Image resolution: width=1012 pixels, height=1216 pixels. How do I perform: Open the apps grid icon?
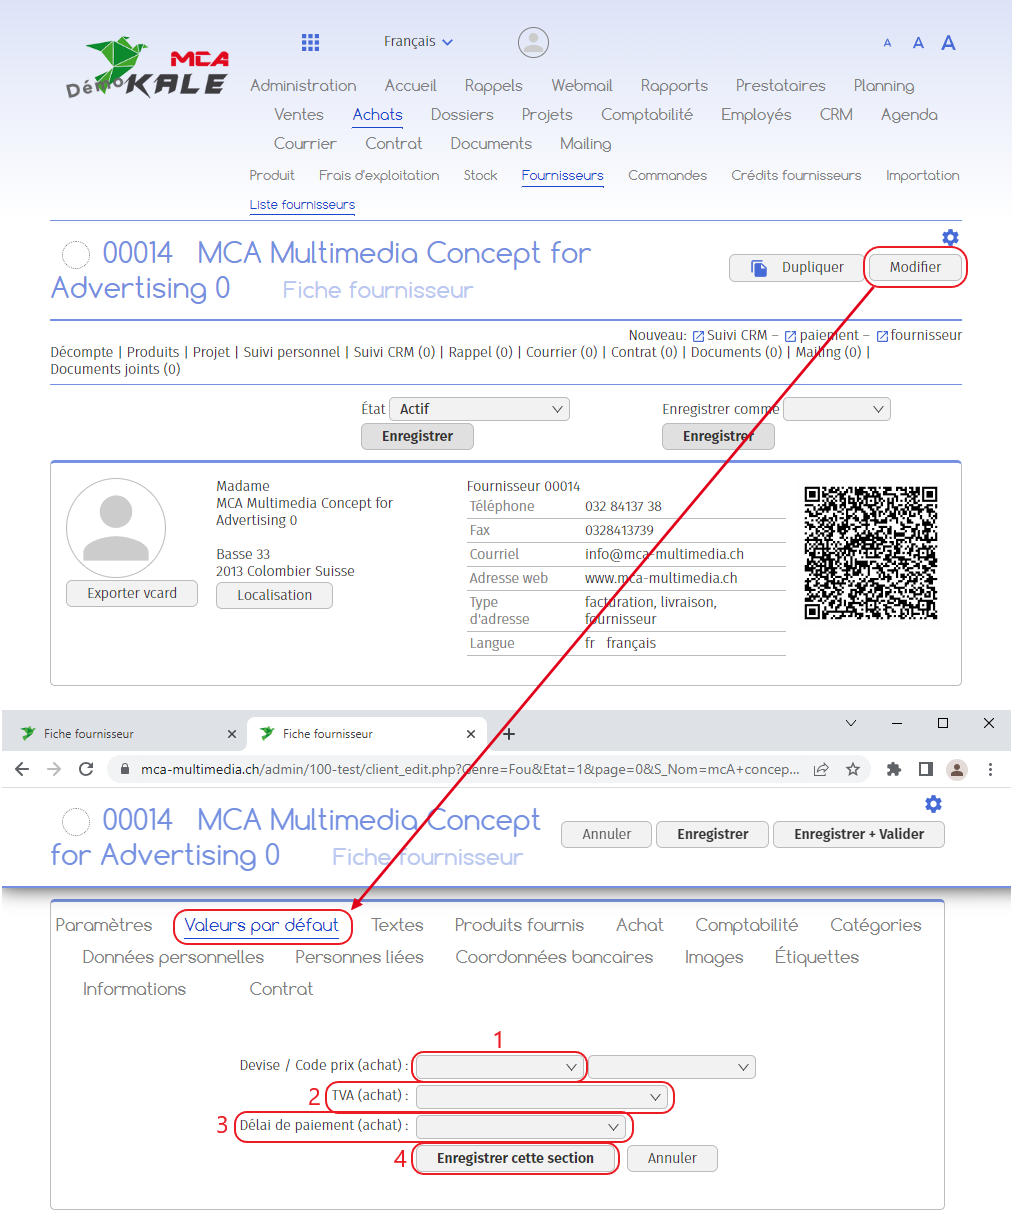(310, 42)
